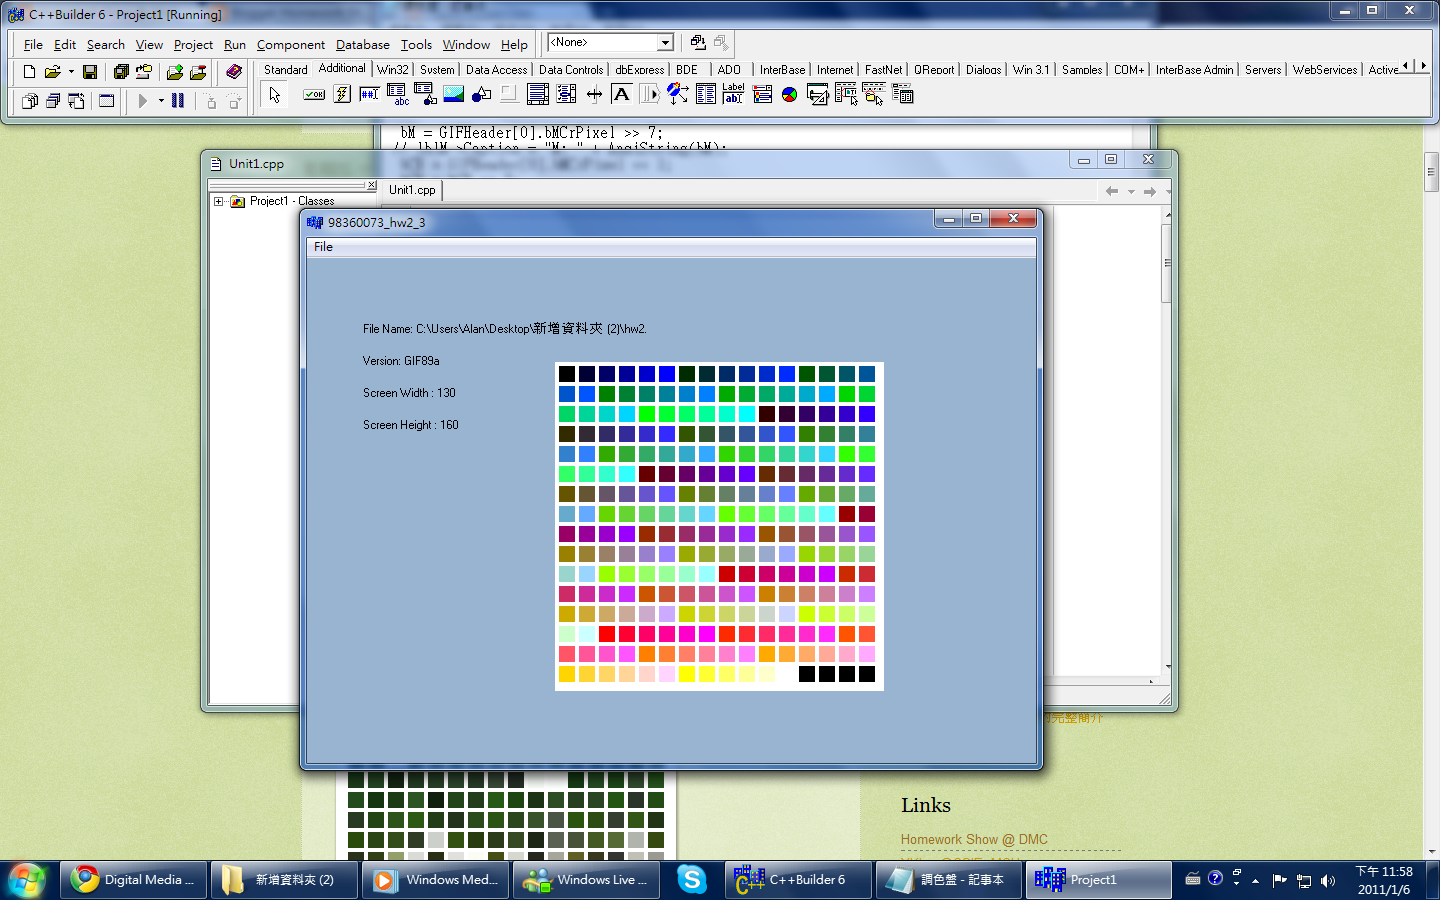Create a new item with New icon

coord(29,72)
